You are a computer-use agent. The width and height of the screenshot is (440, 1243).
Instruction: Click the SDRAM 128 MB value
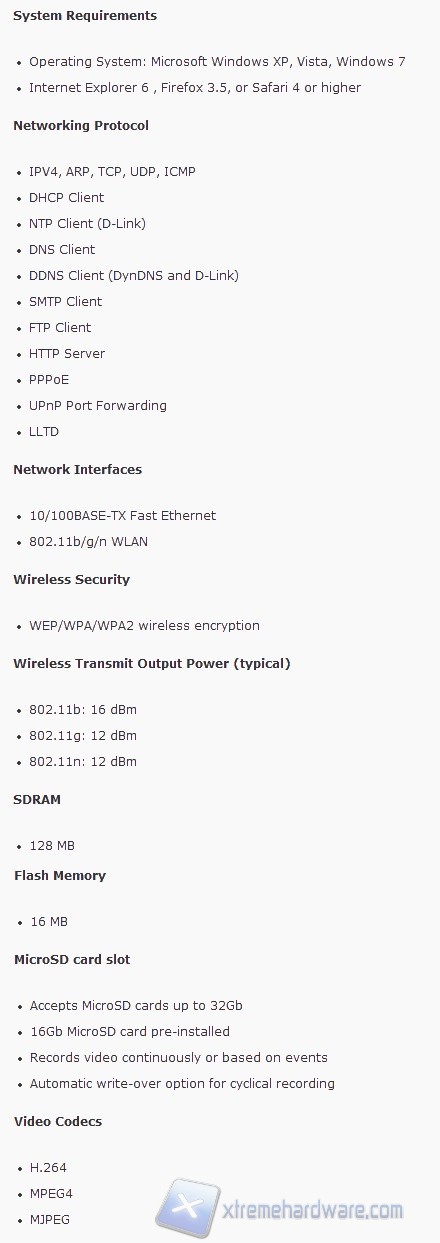[x=52, y=846]
